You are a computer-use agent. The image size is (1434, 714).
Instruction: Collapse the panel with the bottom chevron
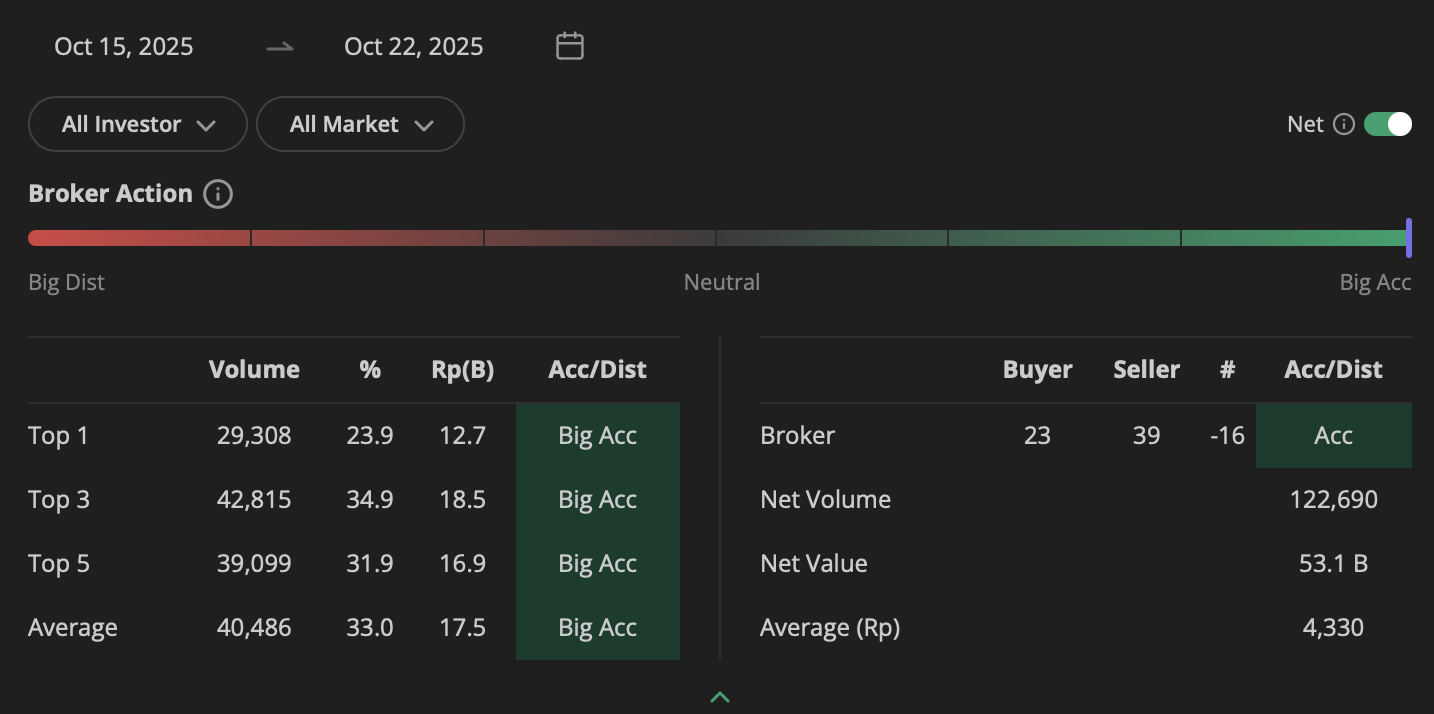pos(720,697)
